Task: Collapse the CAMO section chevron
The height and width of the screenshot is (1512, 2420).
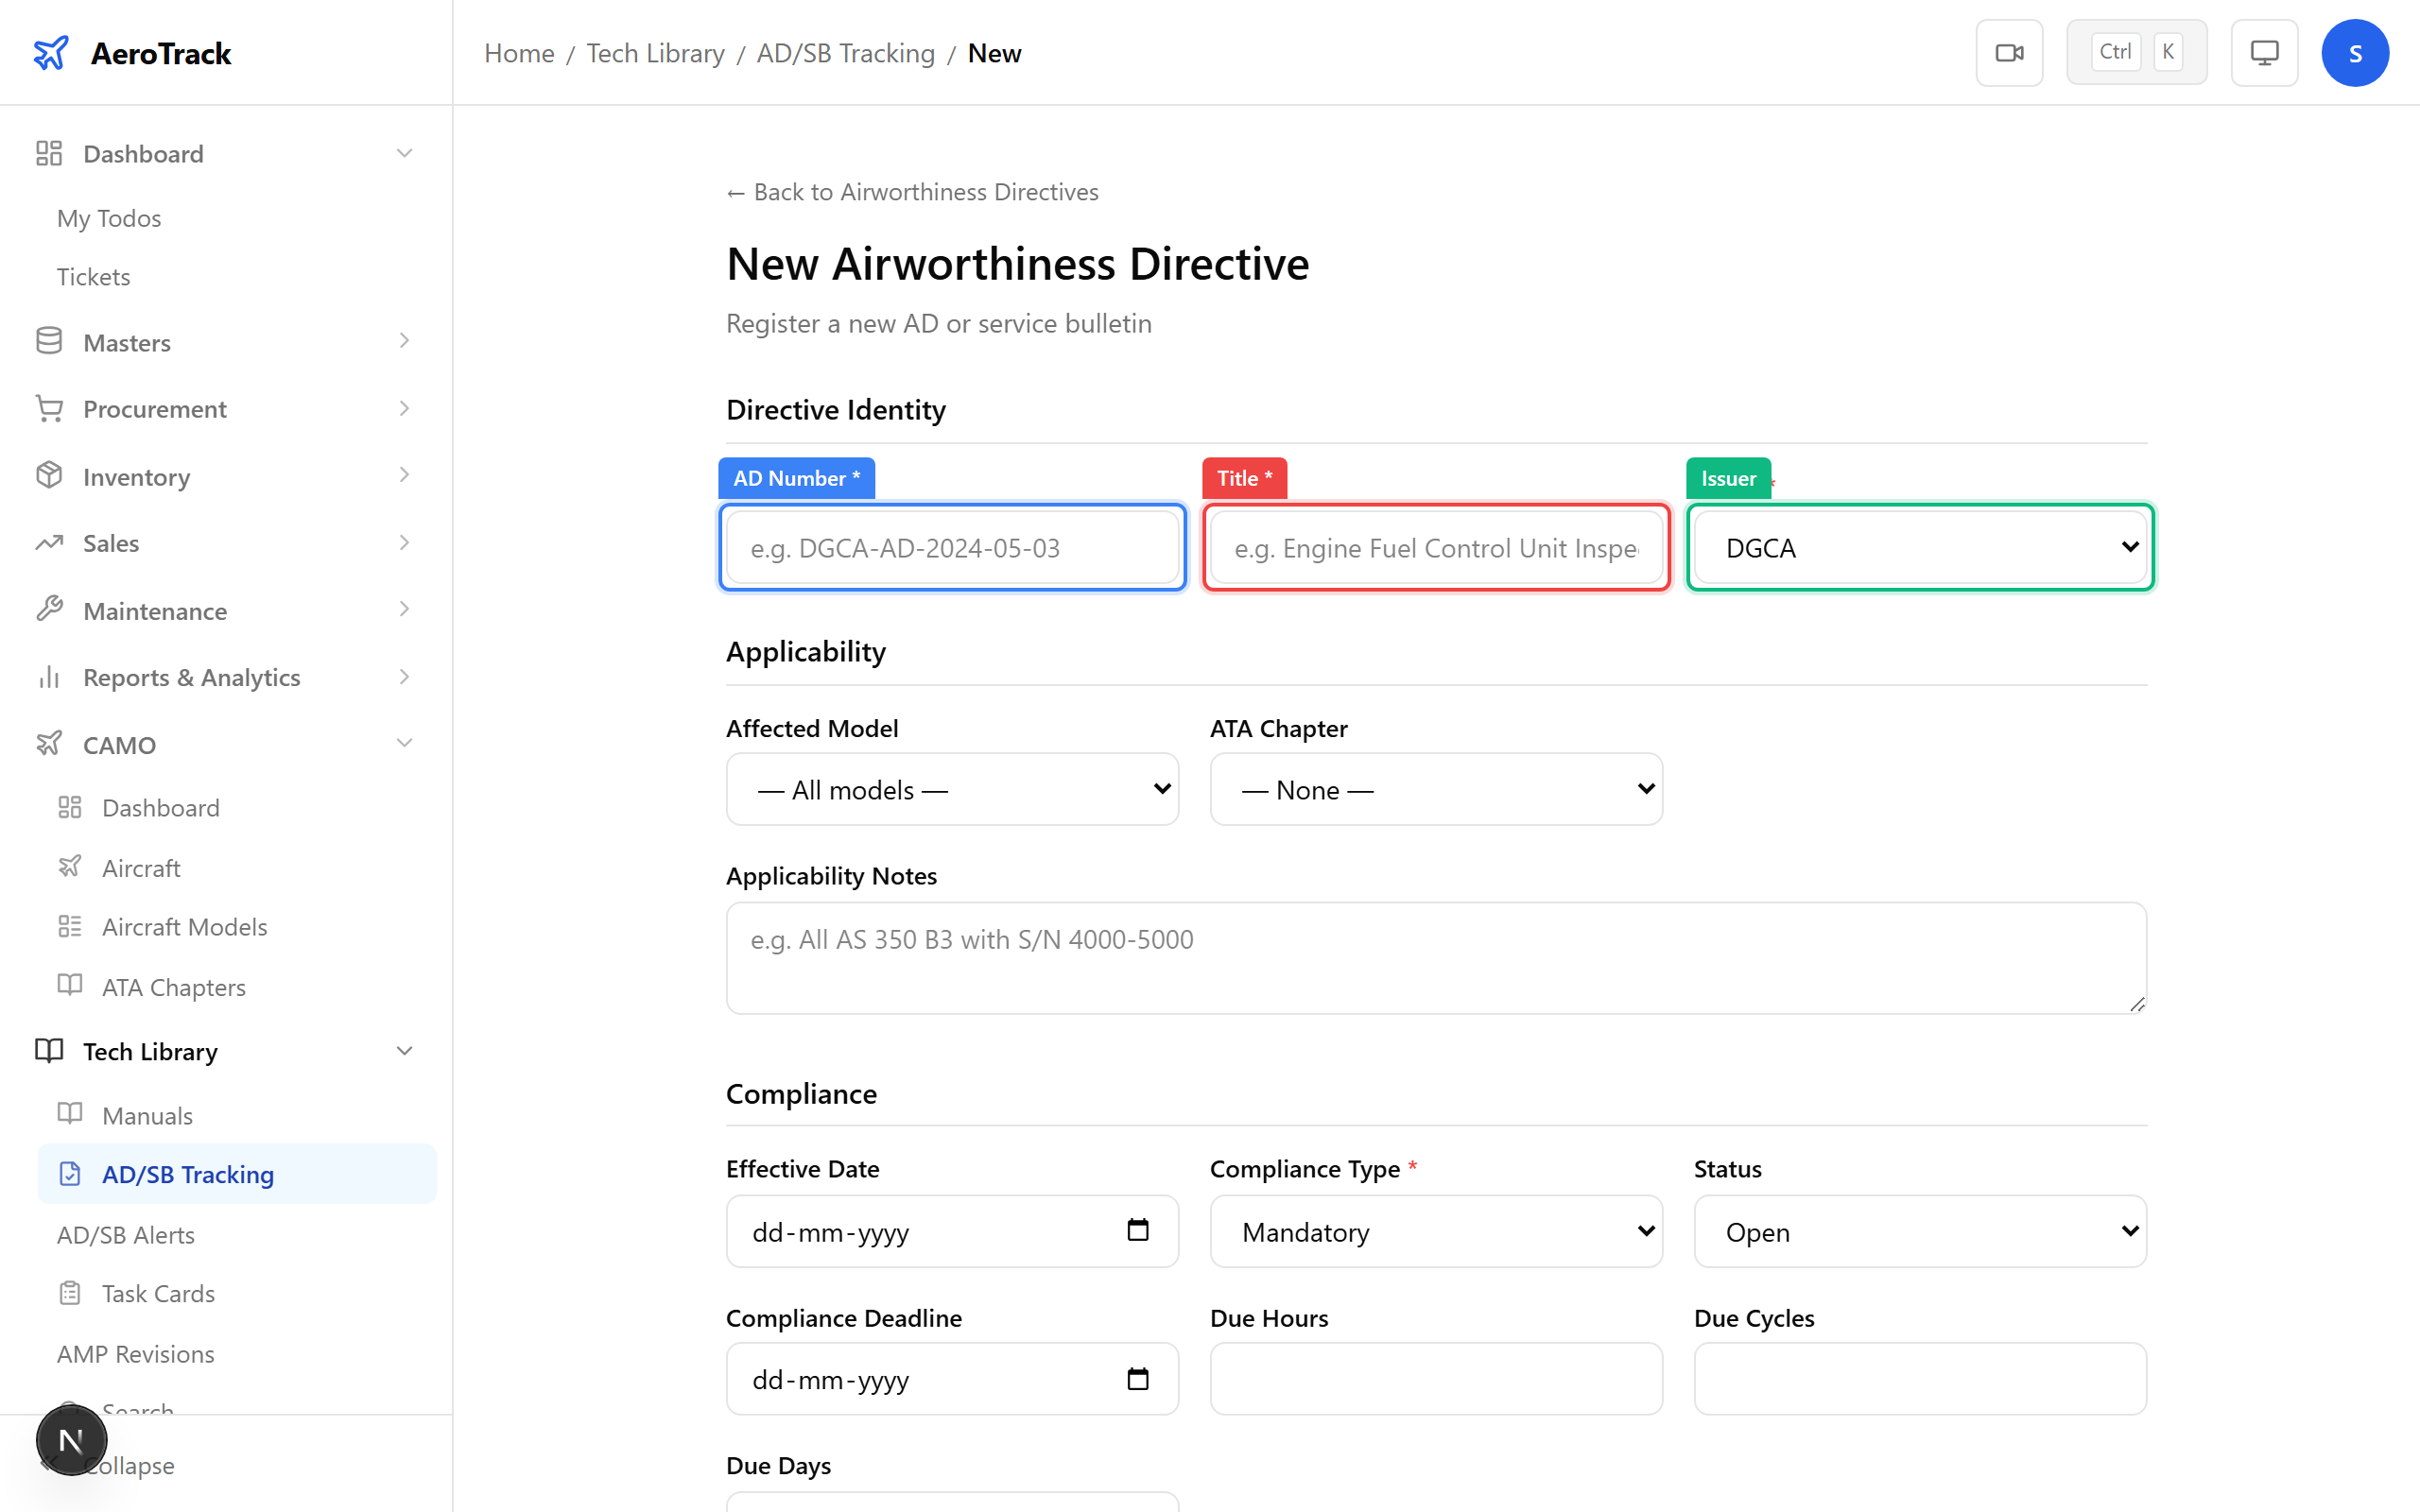Action: tap(404, 743)
